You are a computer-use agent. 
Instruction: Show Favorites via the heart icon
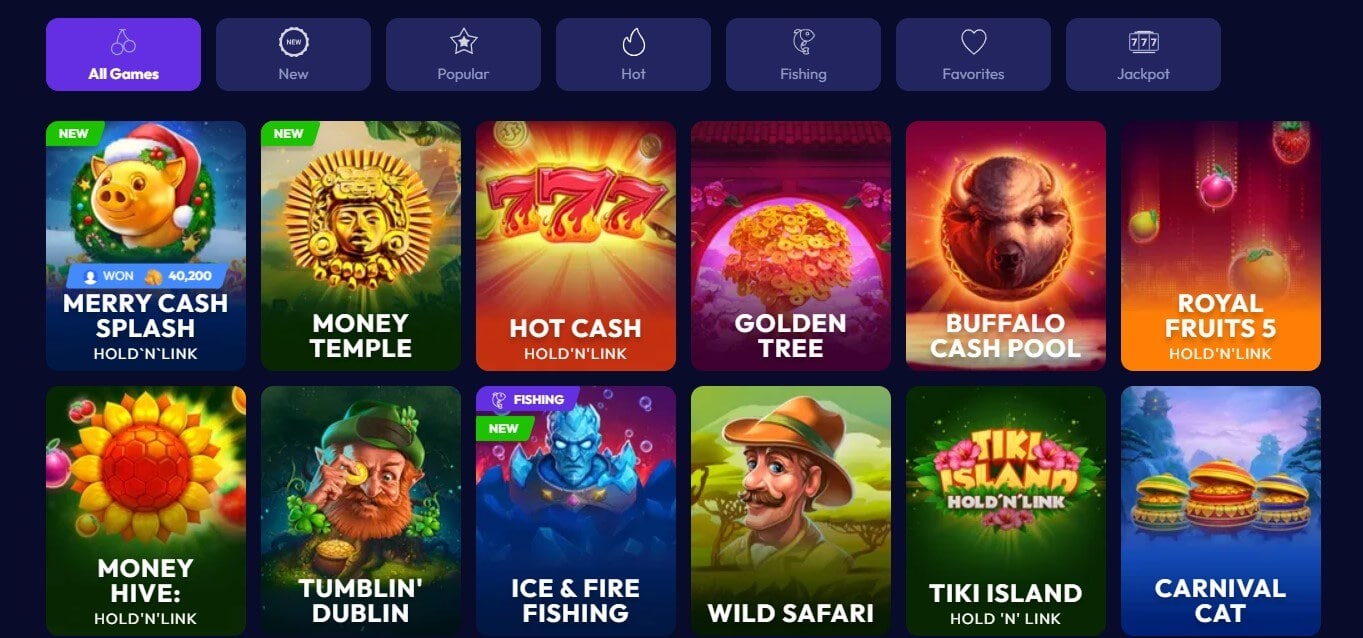[973, 42]
